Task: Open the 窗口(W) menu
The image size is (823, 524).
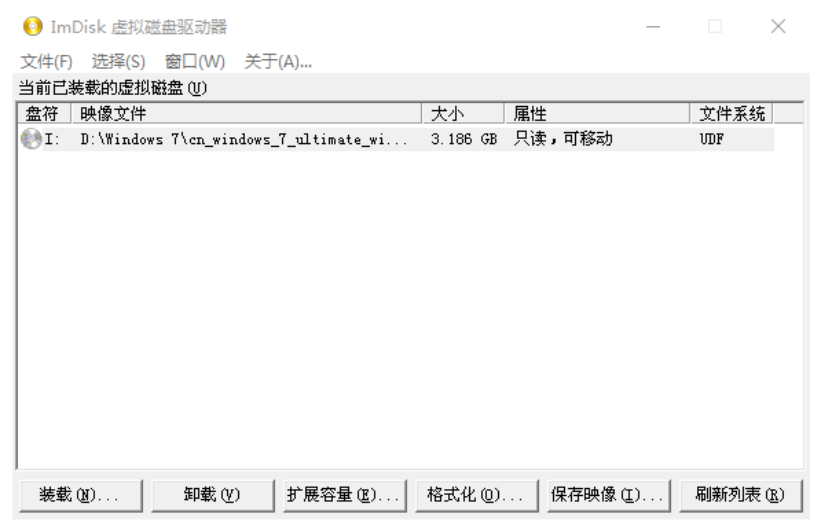Action: pyautogui.click(x=195, y=61)
